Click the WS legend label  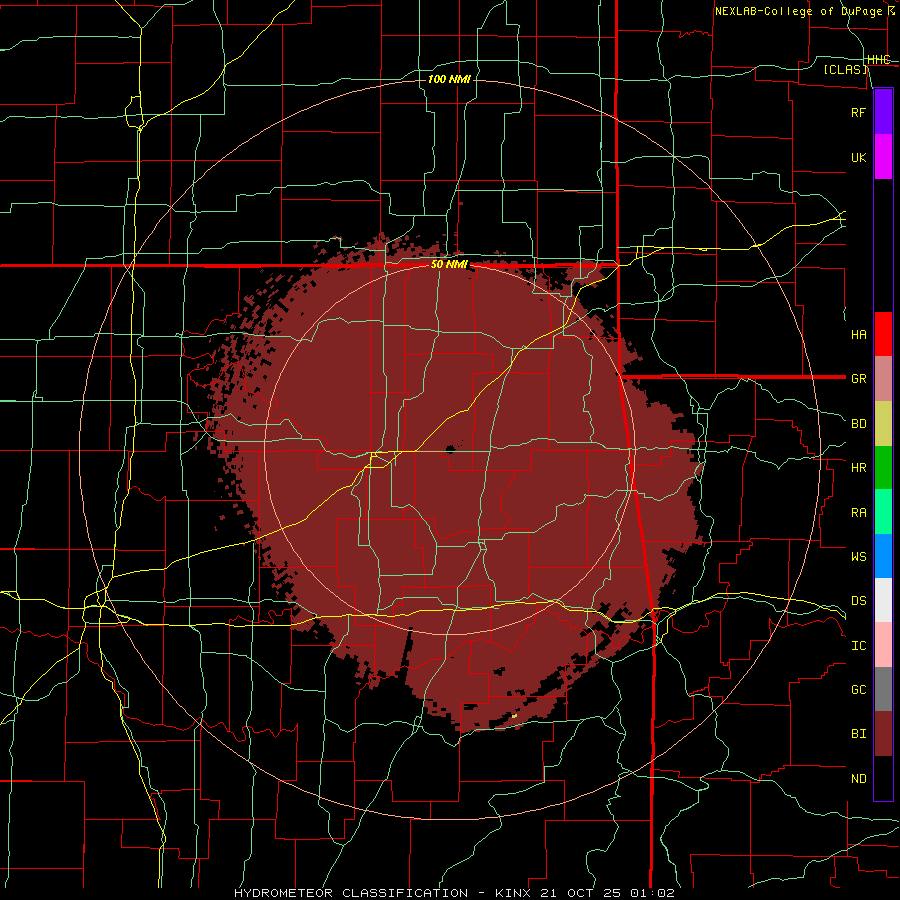859,556
